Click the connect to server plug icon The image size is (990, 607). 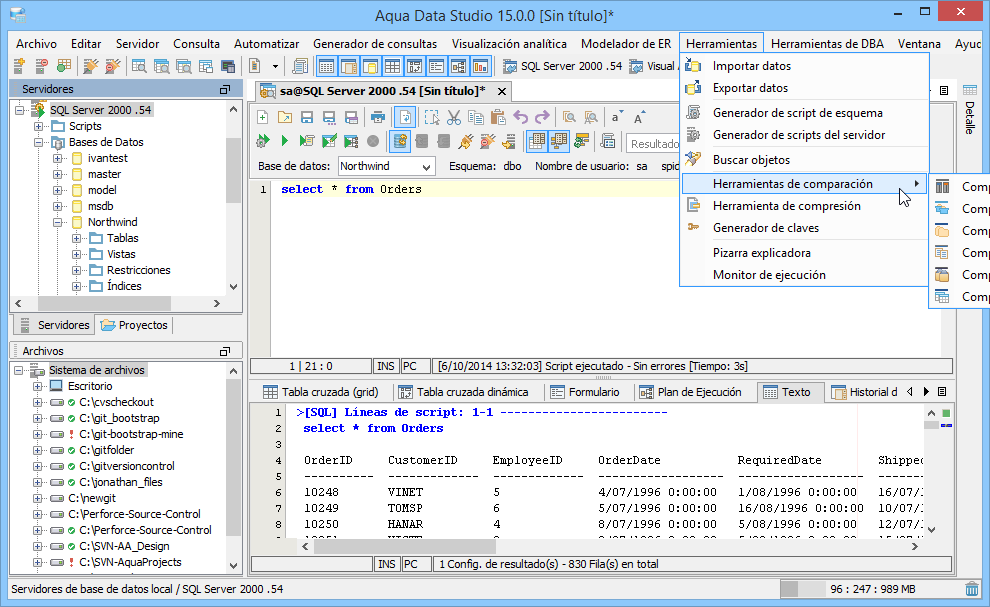tap(91, 66)
